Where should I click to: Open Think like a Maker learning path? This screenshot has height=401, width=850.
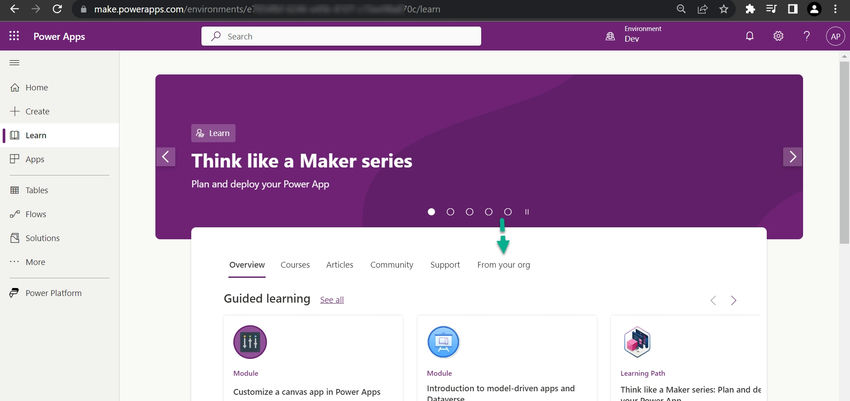click(685, 358)
